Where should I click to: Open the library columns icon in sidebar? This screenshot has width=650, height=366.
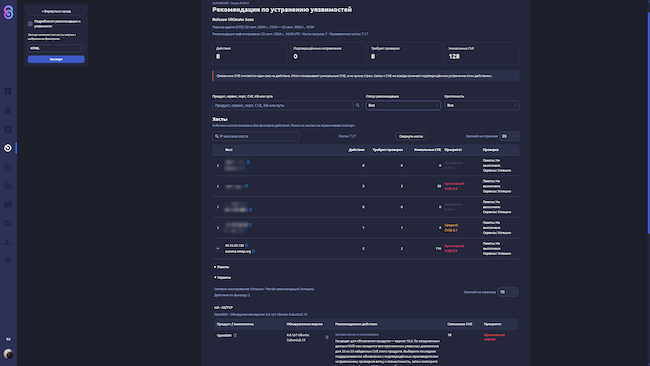8,204
